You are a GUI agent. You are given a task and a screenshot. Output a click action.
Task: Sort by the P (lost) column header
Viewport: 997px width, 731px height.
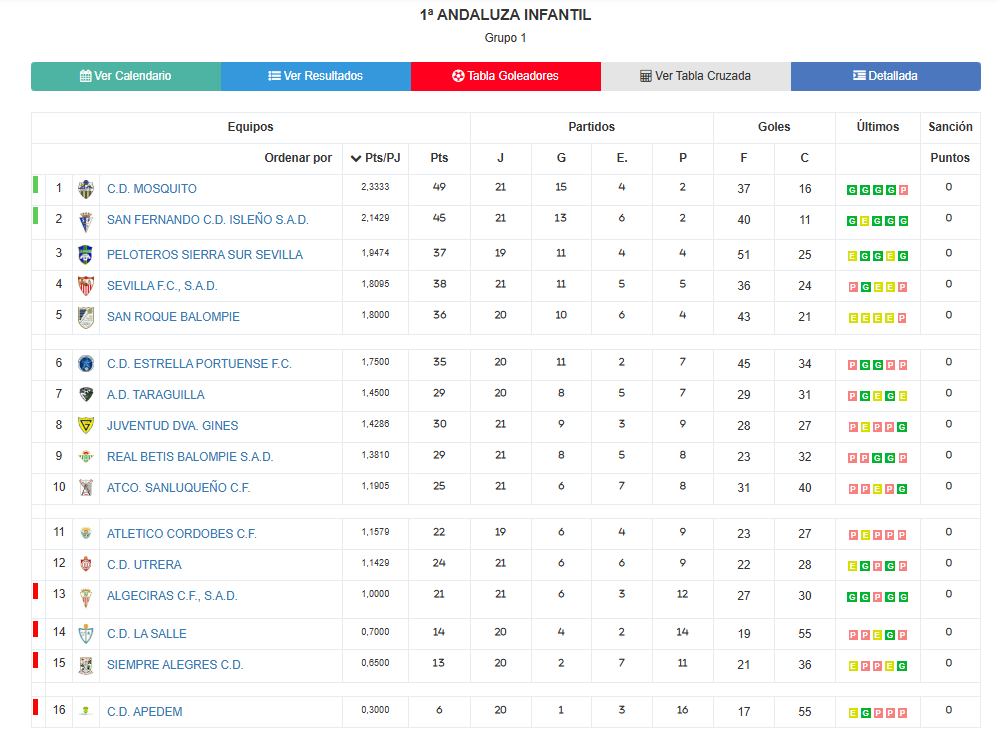coord(683,158)
